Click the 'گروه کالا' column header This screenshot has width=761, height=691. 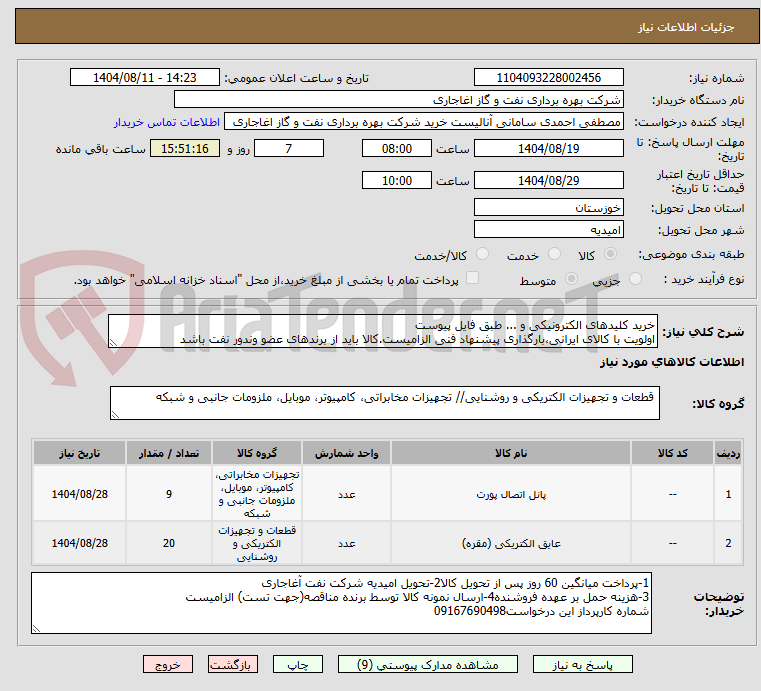click(x=257, y=453)
